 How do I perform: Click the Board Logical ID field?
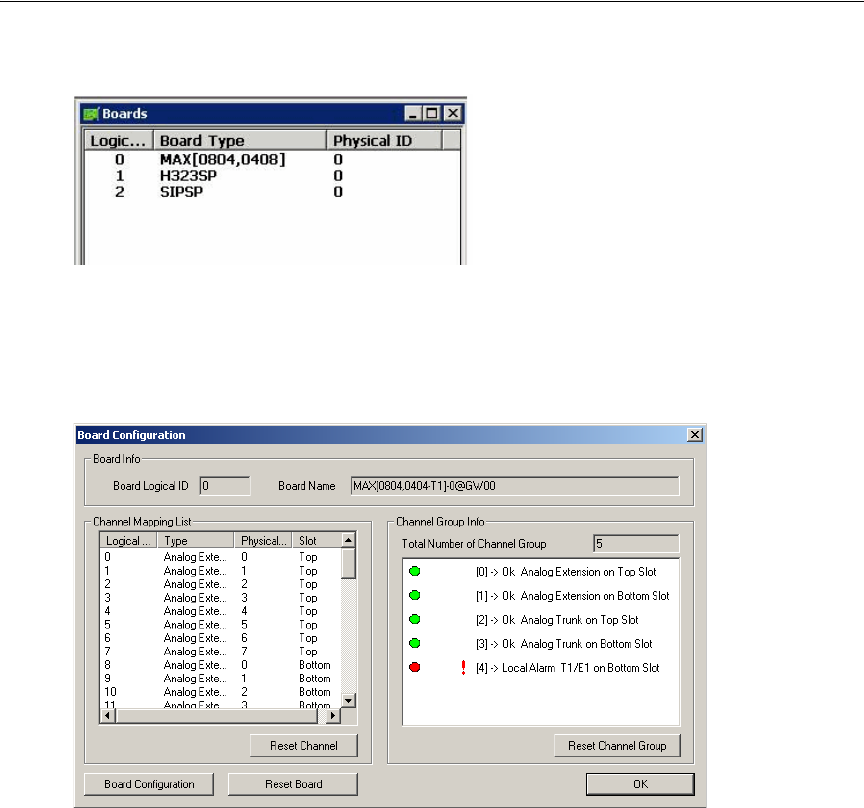point(225,486)
